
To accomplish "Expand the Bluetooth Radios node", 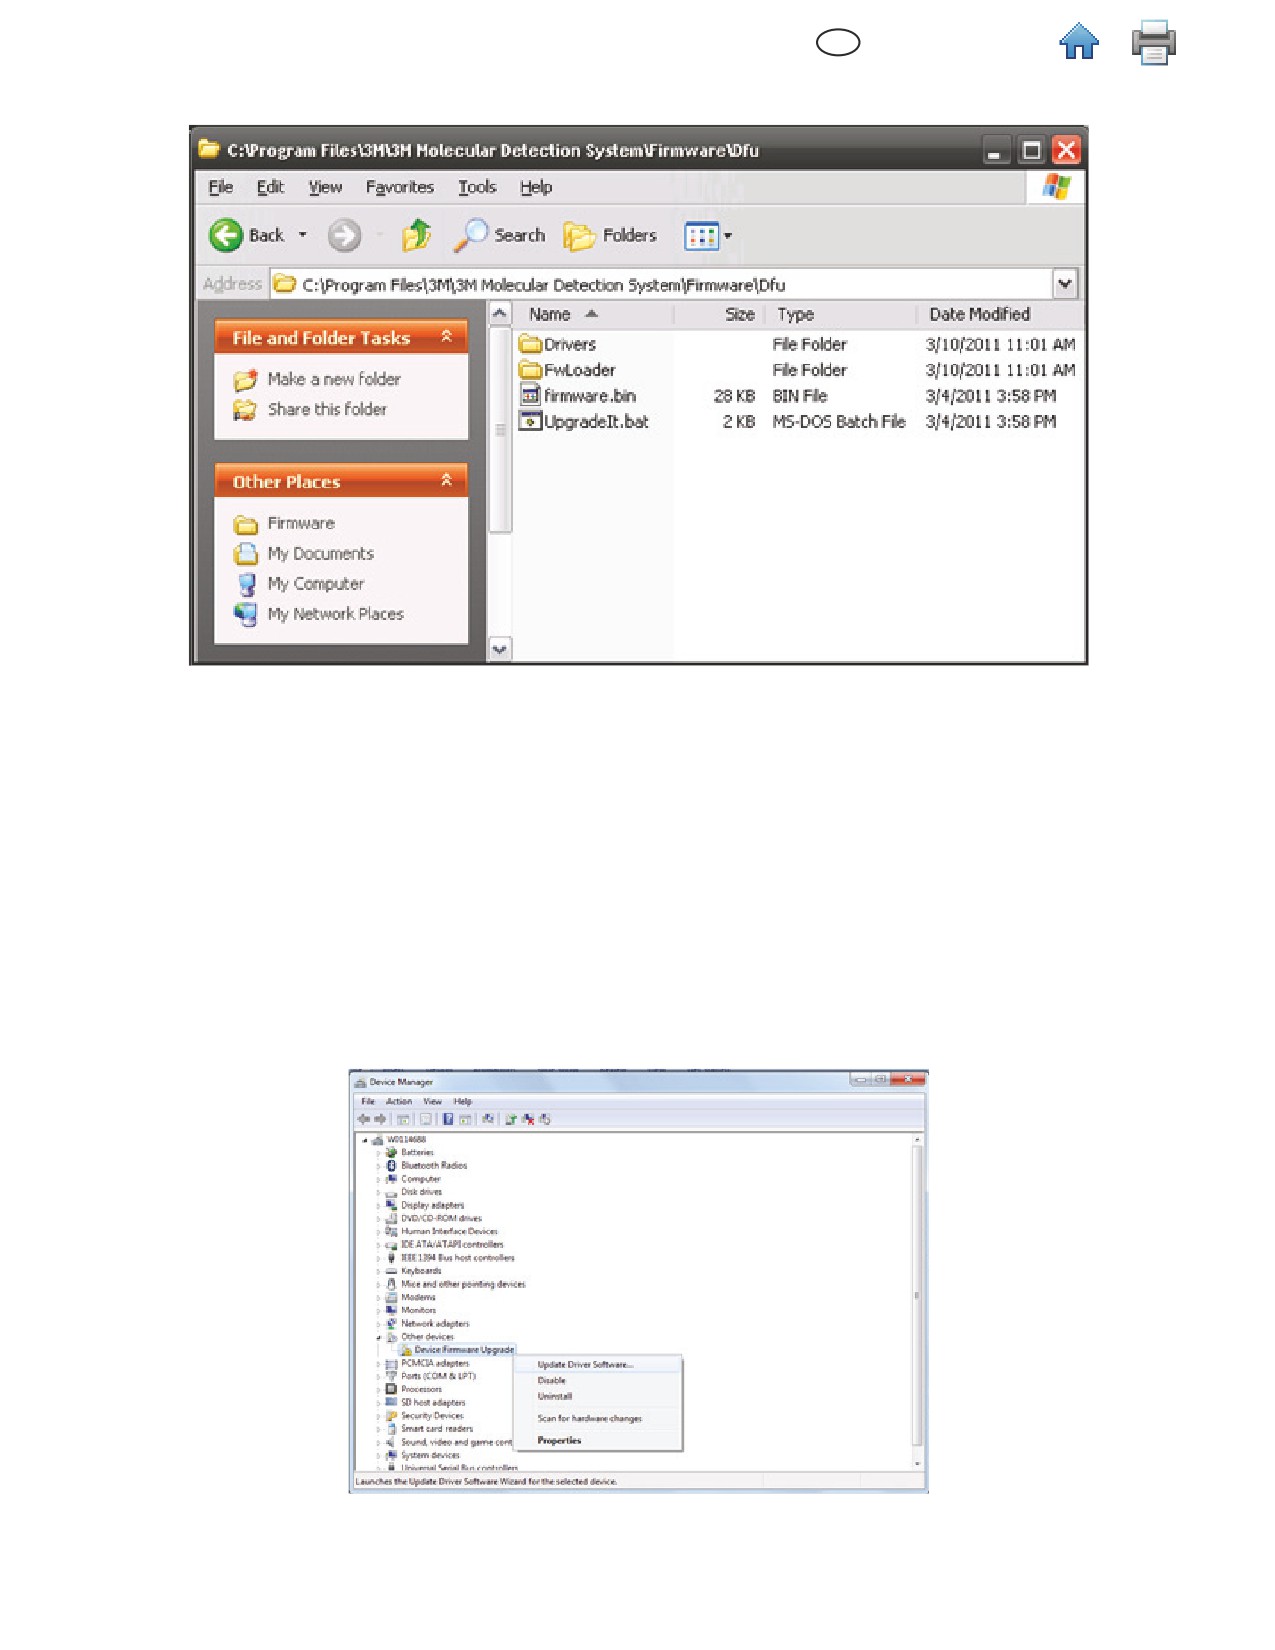I will (378, 1166).
